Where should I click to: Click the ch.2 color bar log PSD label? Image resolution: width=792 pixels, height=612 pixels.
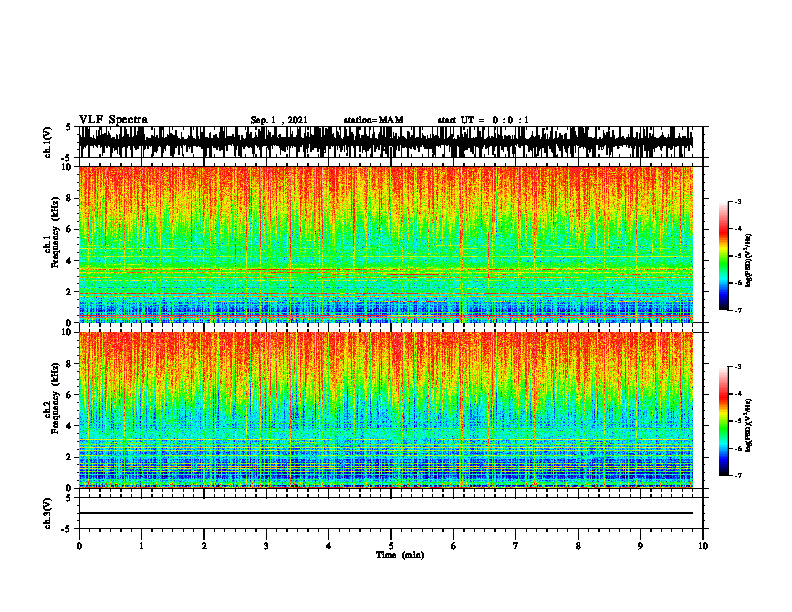(x=749, y=426)
